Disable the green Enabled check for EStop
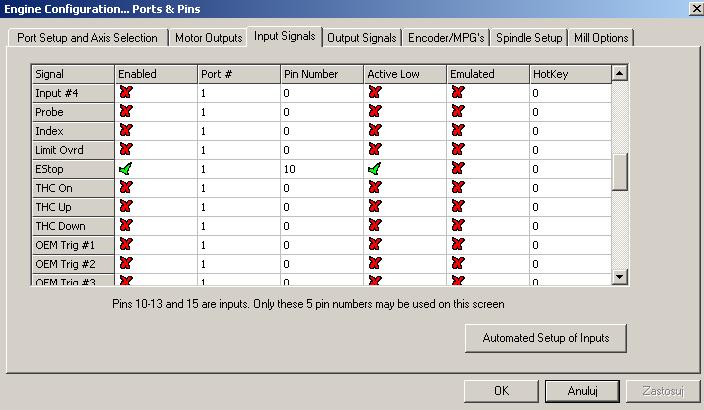 click(x=126, y=168)
